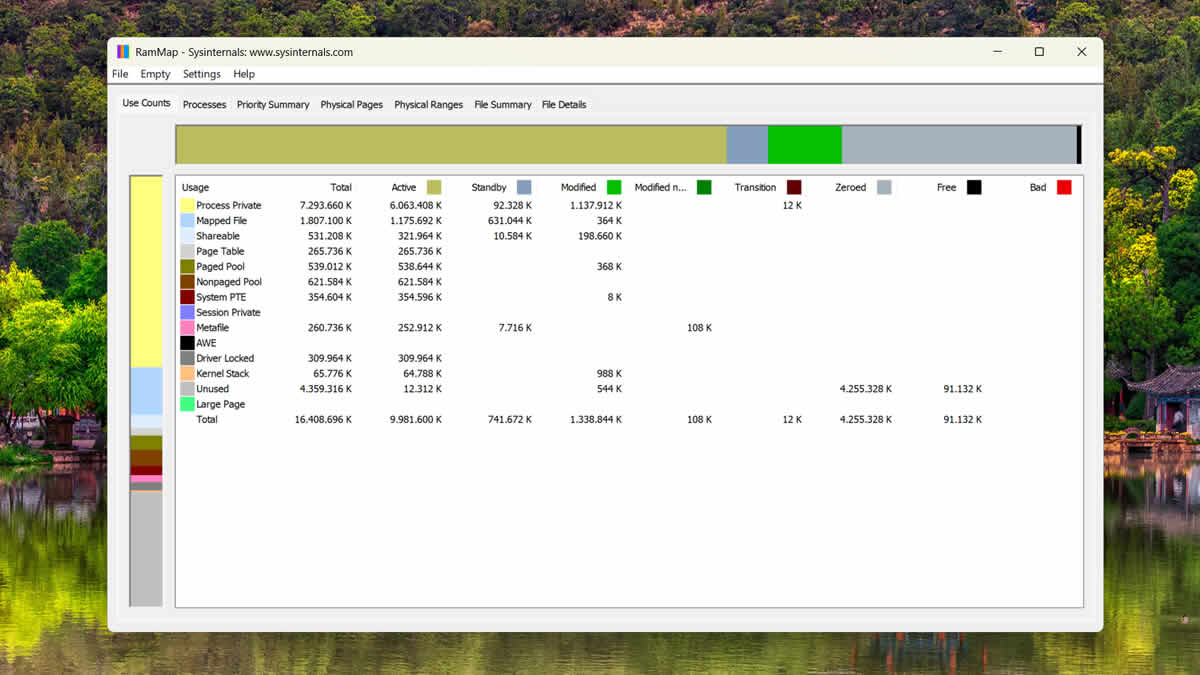Image resolution: width=1200 pixels, height=675 pixels.
Task: Click the Total row label at bottom
Action: (207, 419)
